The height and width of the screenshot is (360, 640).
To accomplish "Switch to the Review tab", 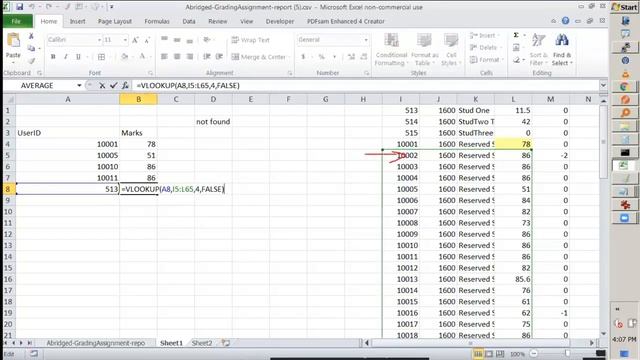I will 218,21.
